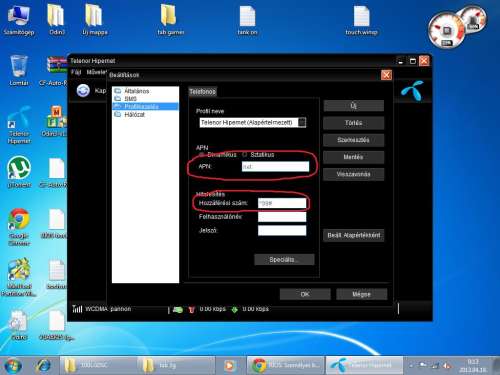
Task: Click the APN text field
Action: pyautogui.click(x=275, y=167)
